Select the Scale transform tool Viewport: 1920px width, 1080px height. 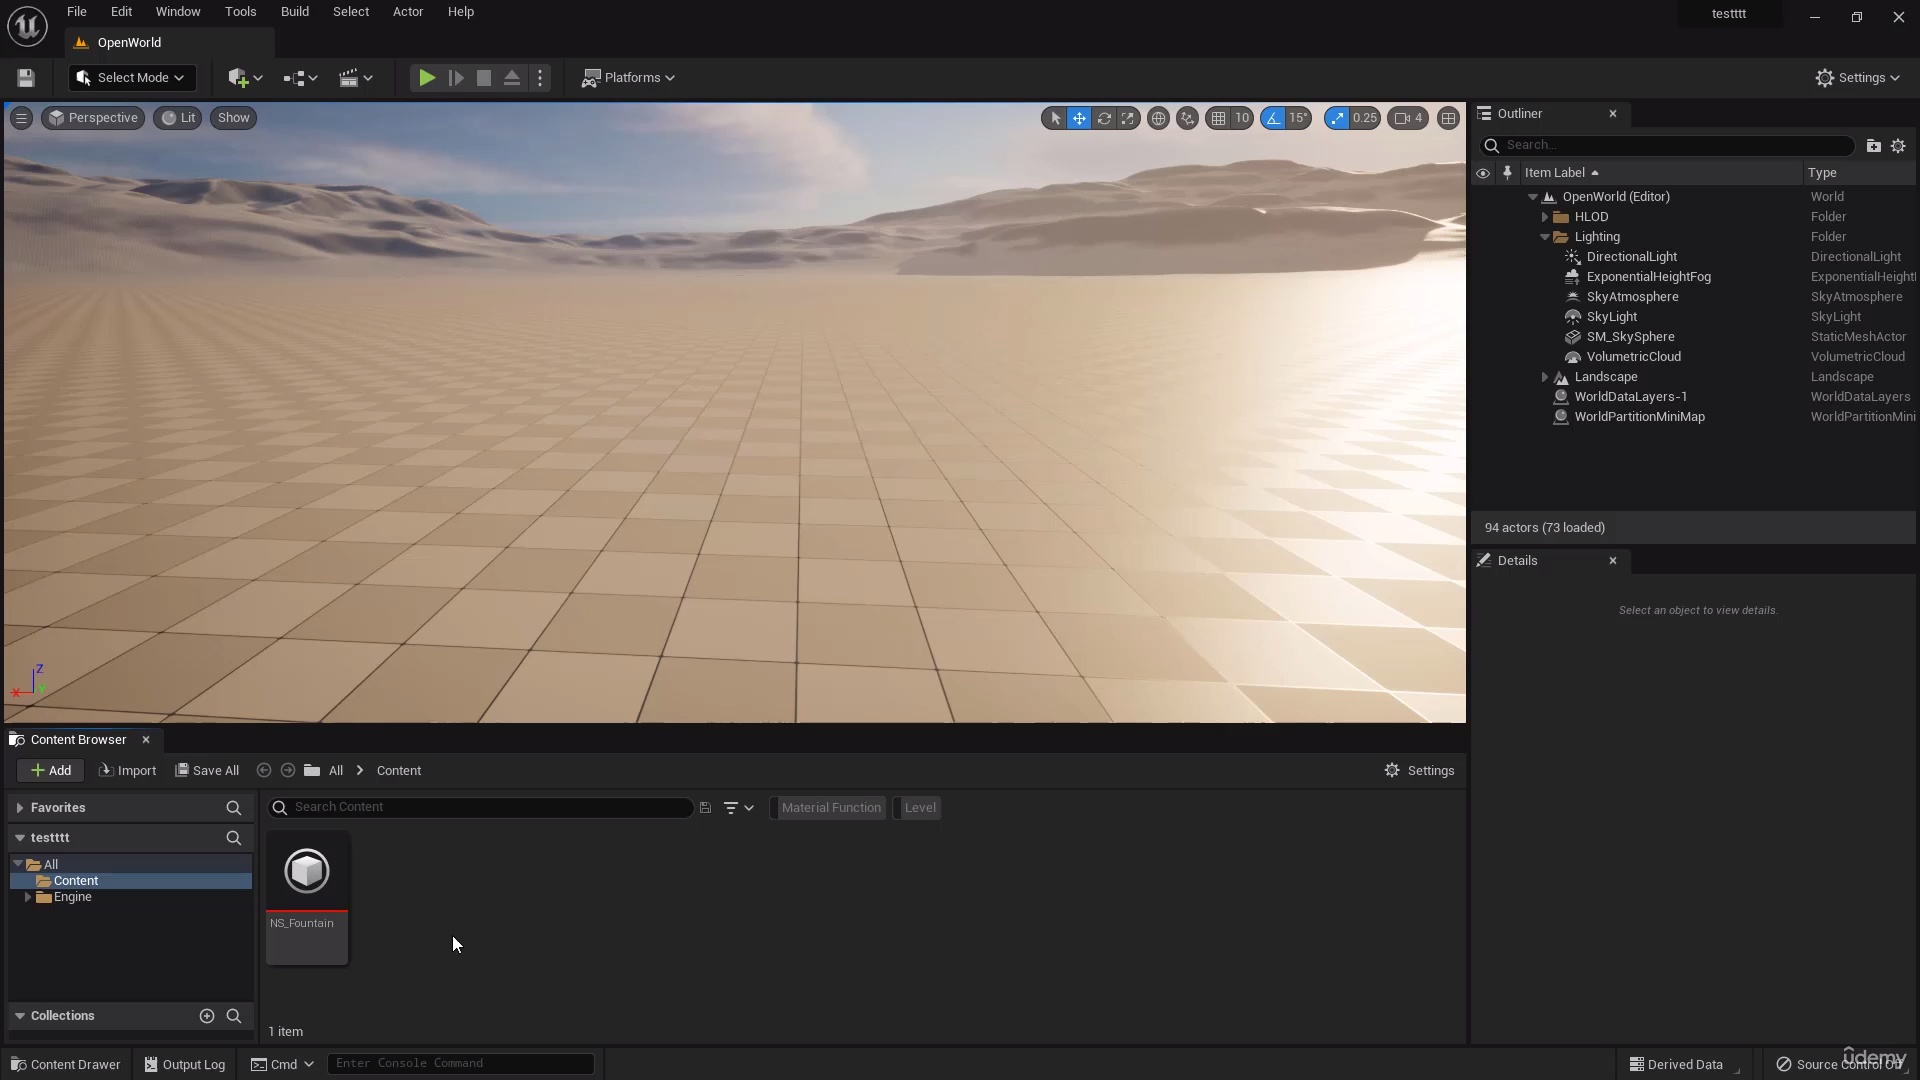[1129, 118]
